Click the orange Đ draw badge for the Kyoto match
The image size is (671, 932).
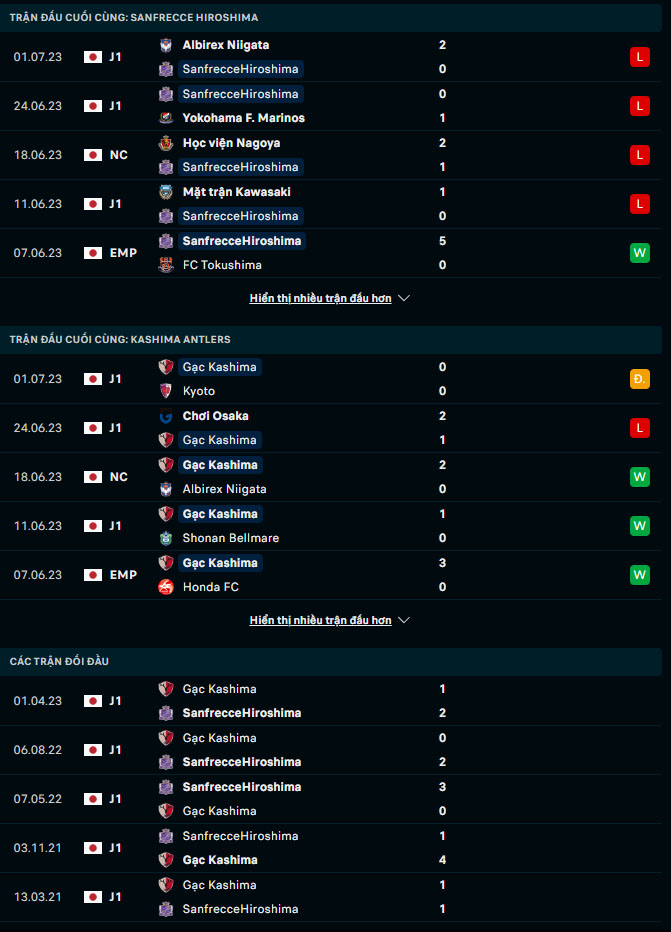tap(640, 379)
